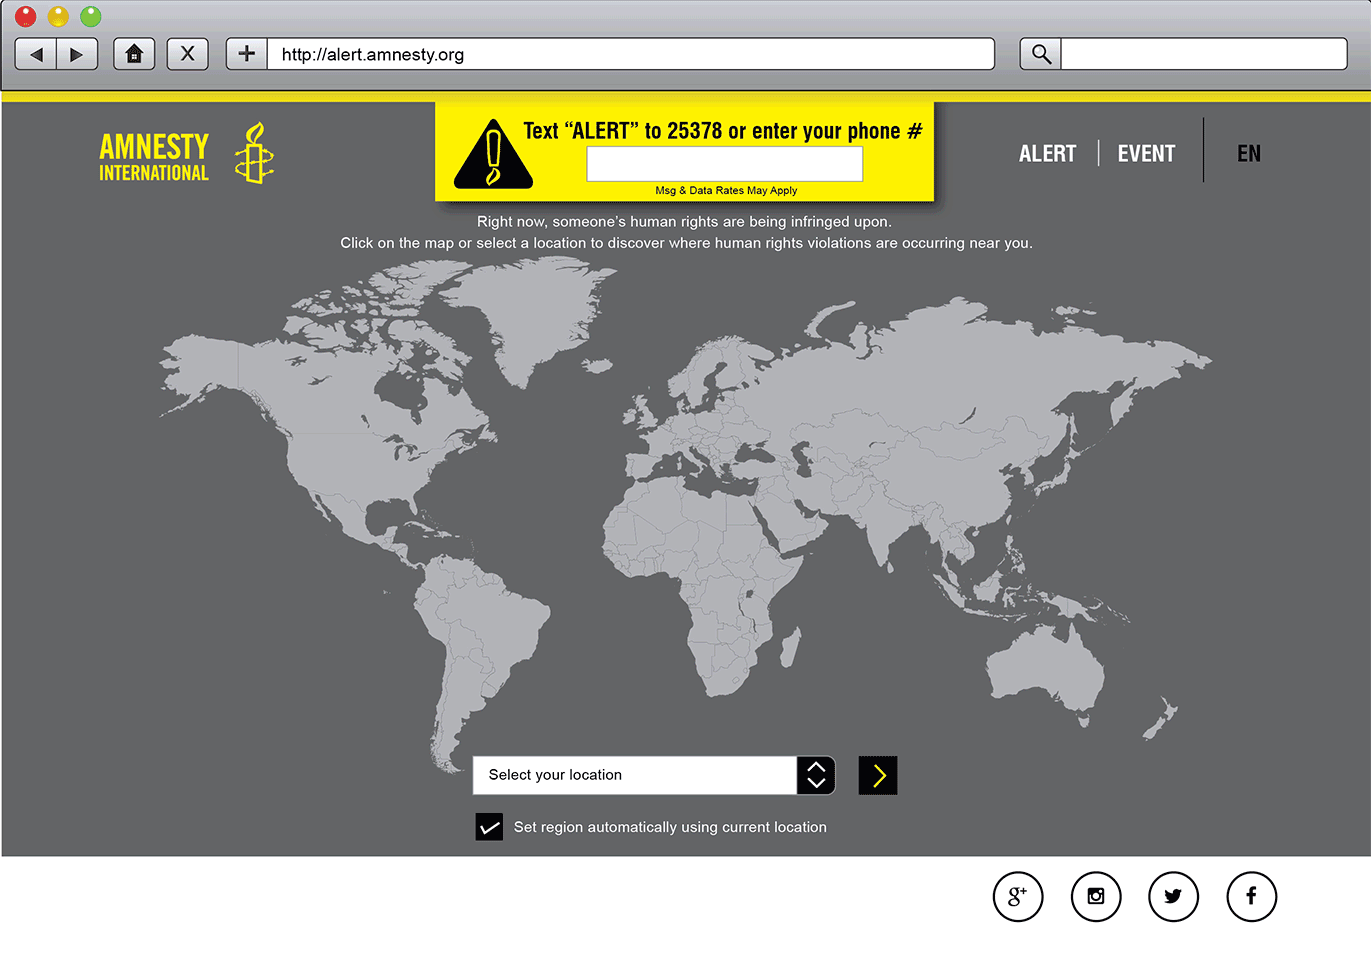Go to the EVENT section

click(x=1146, y=153)
